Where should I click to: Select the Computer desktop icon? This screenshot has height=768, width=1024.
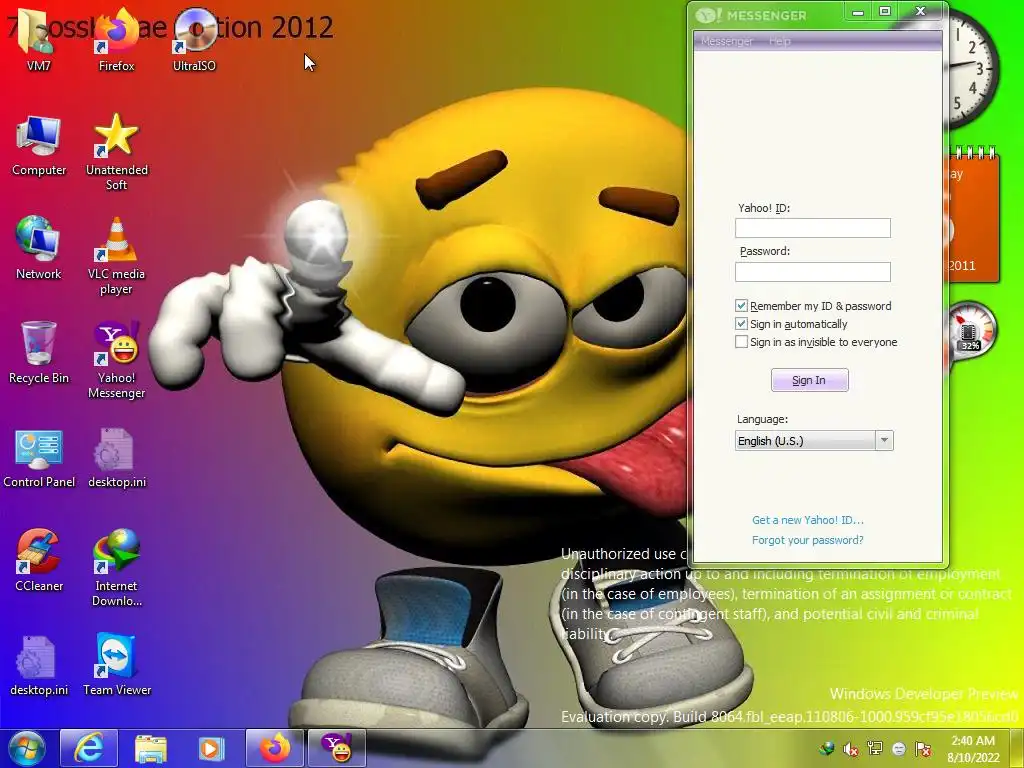click(39, 145)
